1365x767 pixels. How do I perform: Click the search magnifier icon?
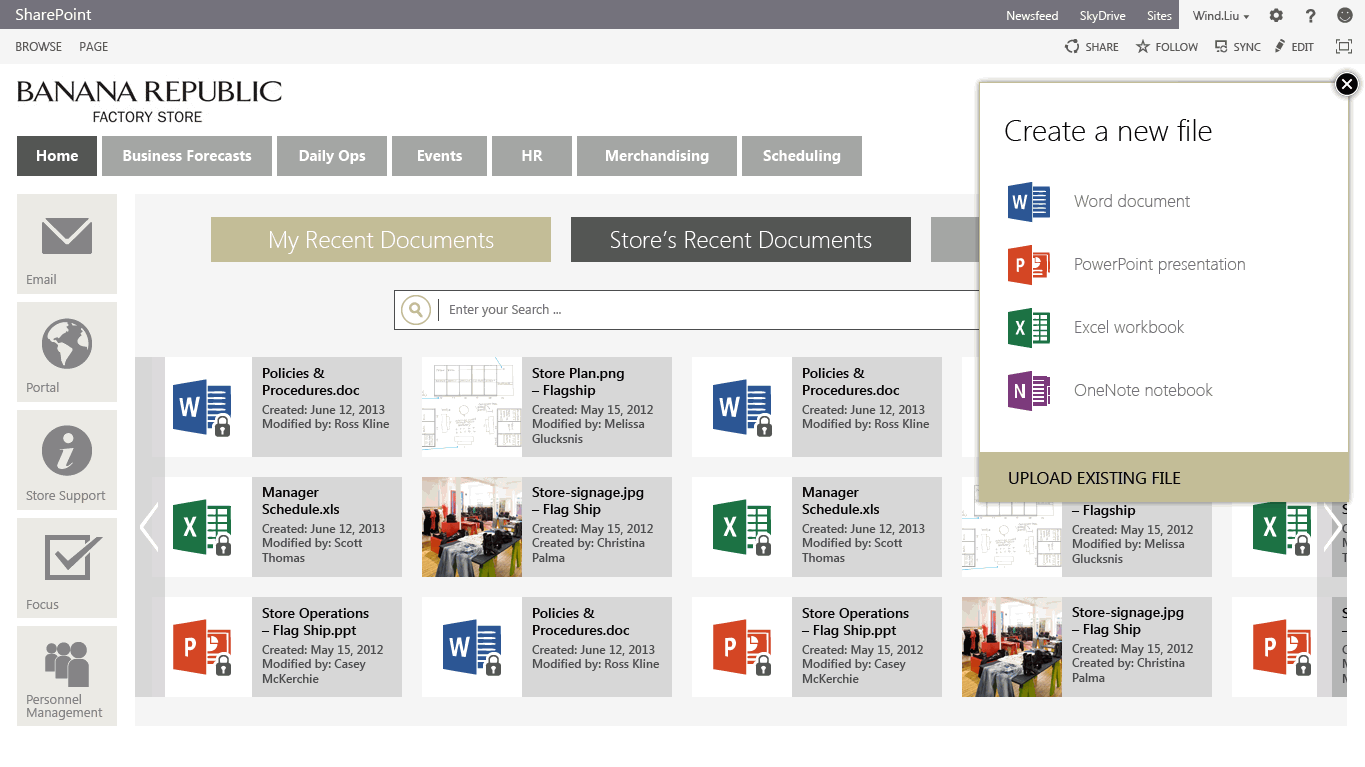(416, 310)
